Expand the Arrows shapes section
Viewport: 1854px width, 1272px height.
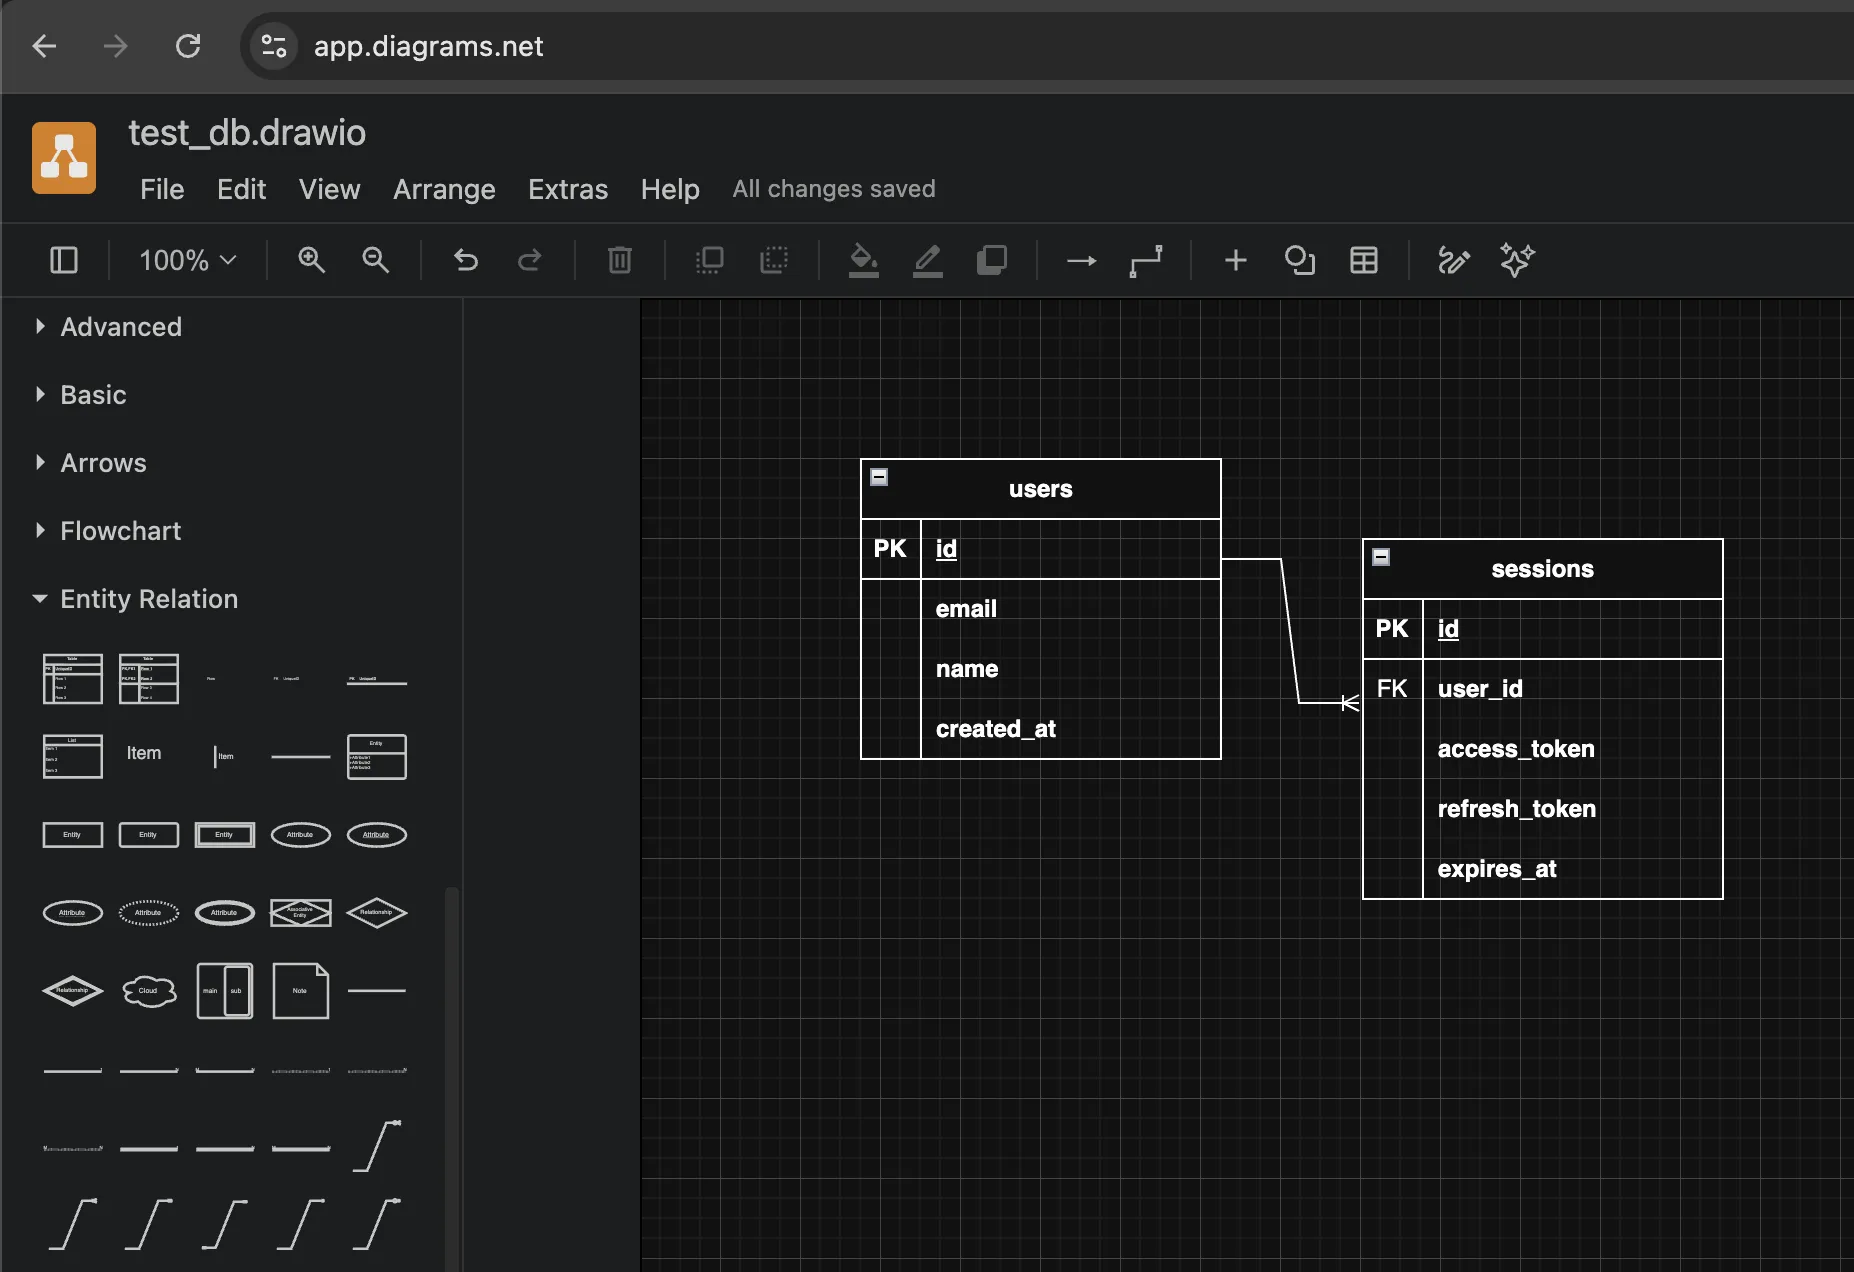click(102, 463)
